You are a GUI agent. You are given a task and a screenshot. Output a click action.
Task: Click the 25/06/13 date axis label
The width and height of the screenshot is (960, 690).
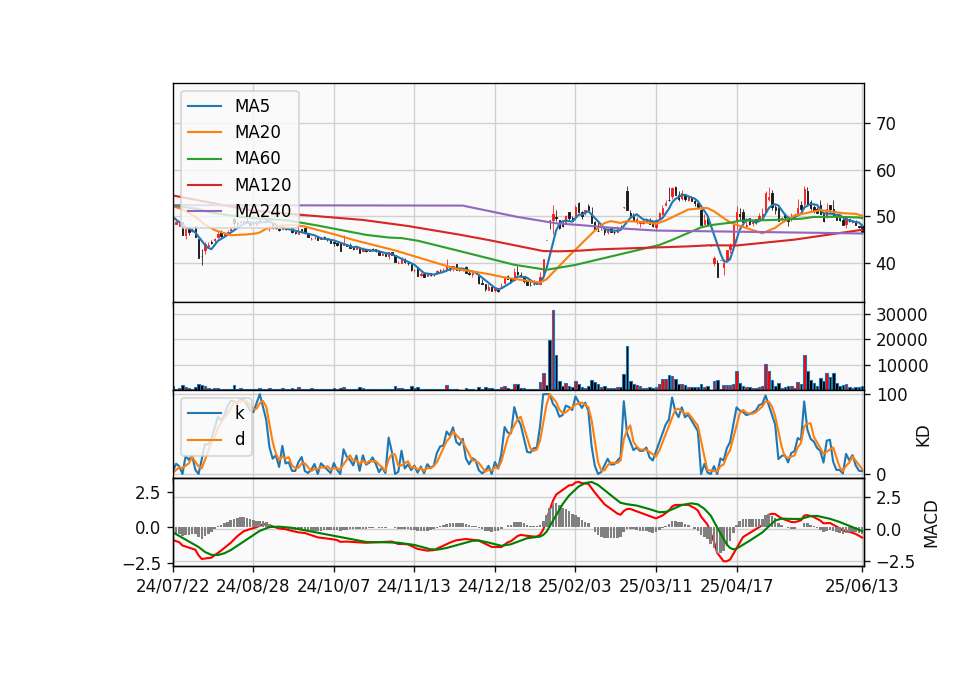pos(861,586)
